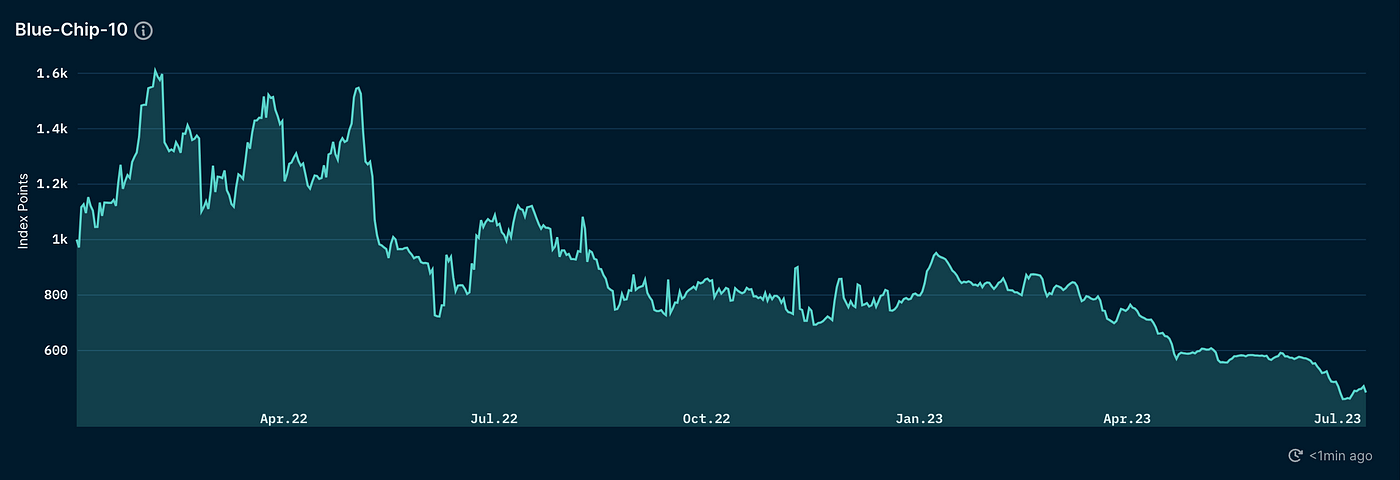Click the Blue-Chip-10 chart title
This screenshot has height=480, width=1400.
(x=71, y=30)
